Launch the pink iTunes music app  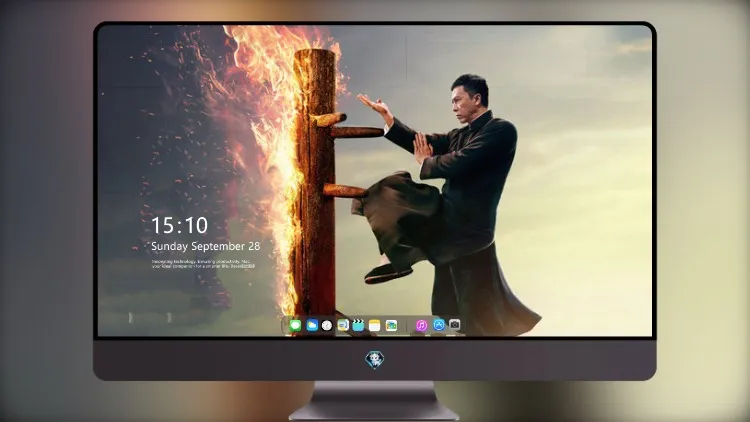421,325
